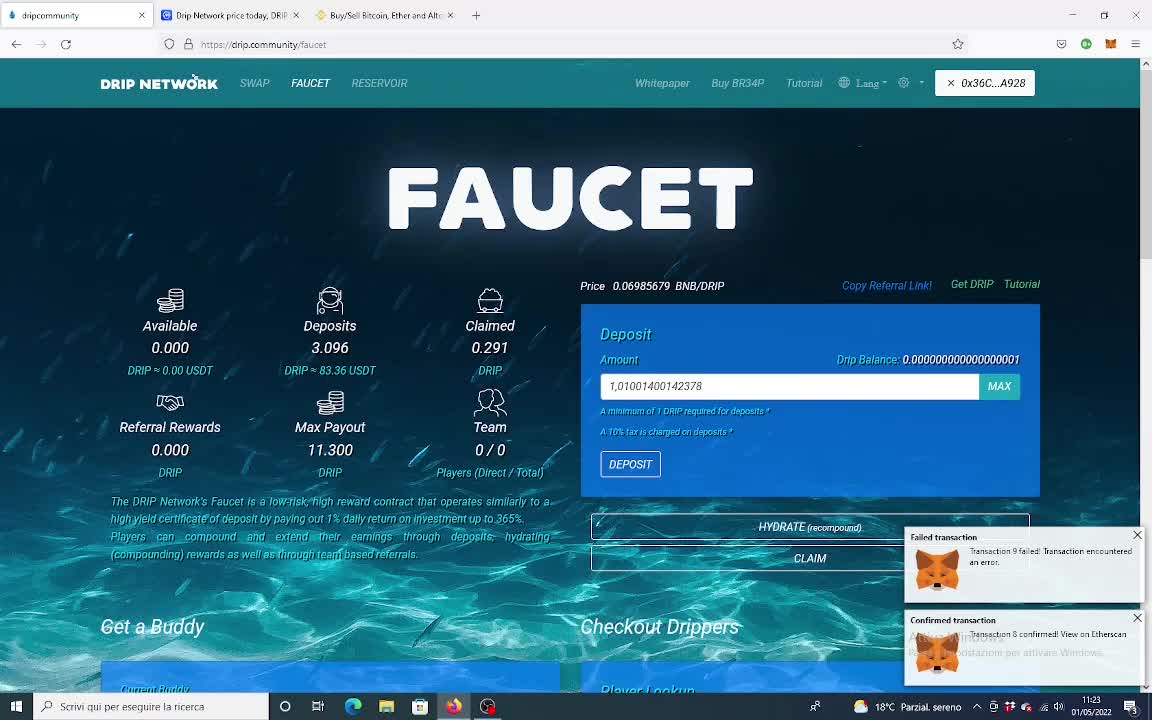The width and height of the screenshot is (1152, 720).
Task: Bookmark page with the star icon
Action: [957, 44]
